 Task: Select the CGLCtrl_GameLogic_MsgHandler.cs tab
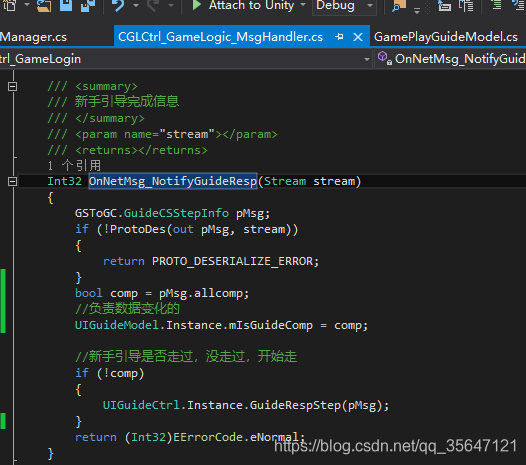221,37
